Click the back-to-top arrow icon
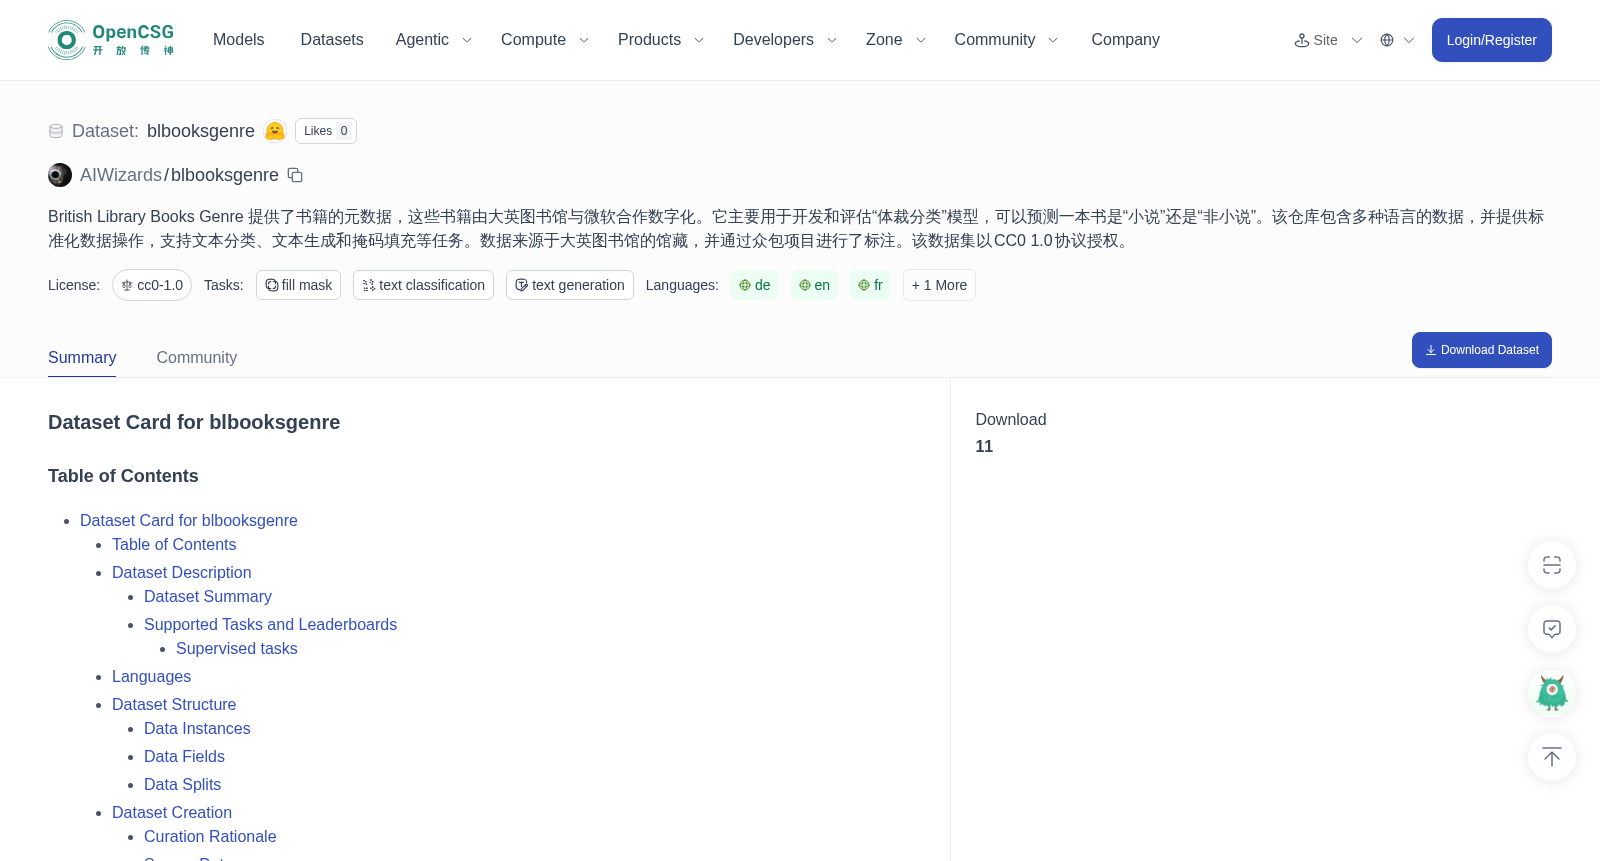 point(1552,757)
